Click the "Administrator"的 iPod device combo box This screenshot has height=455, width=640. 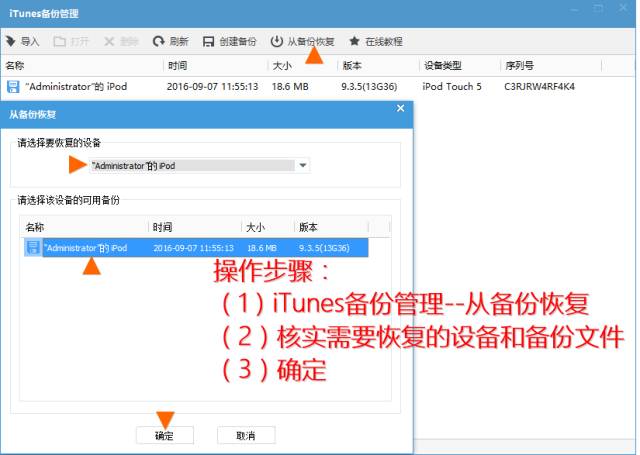coord(199,165)
